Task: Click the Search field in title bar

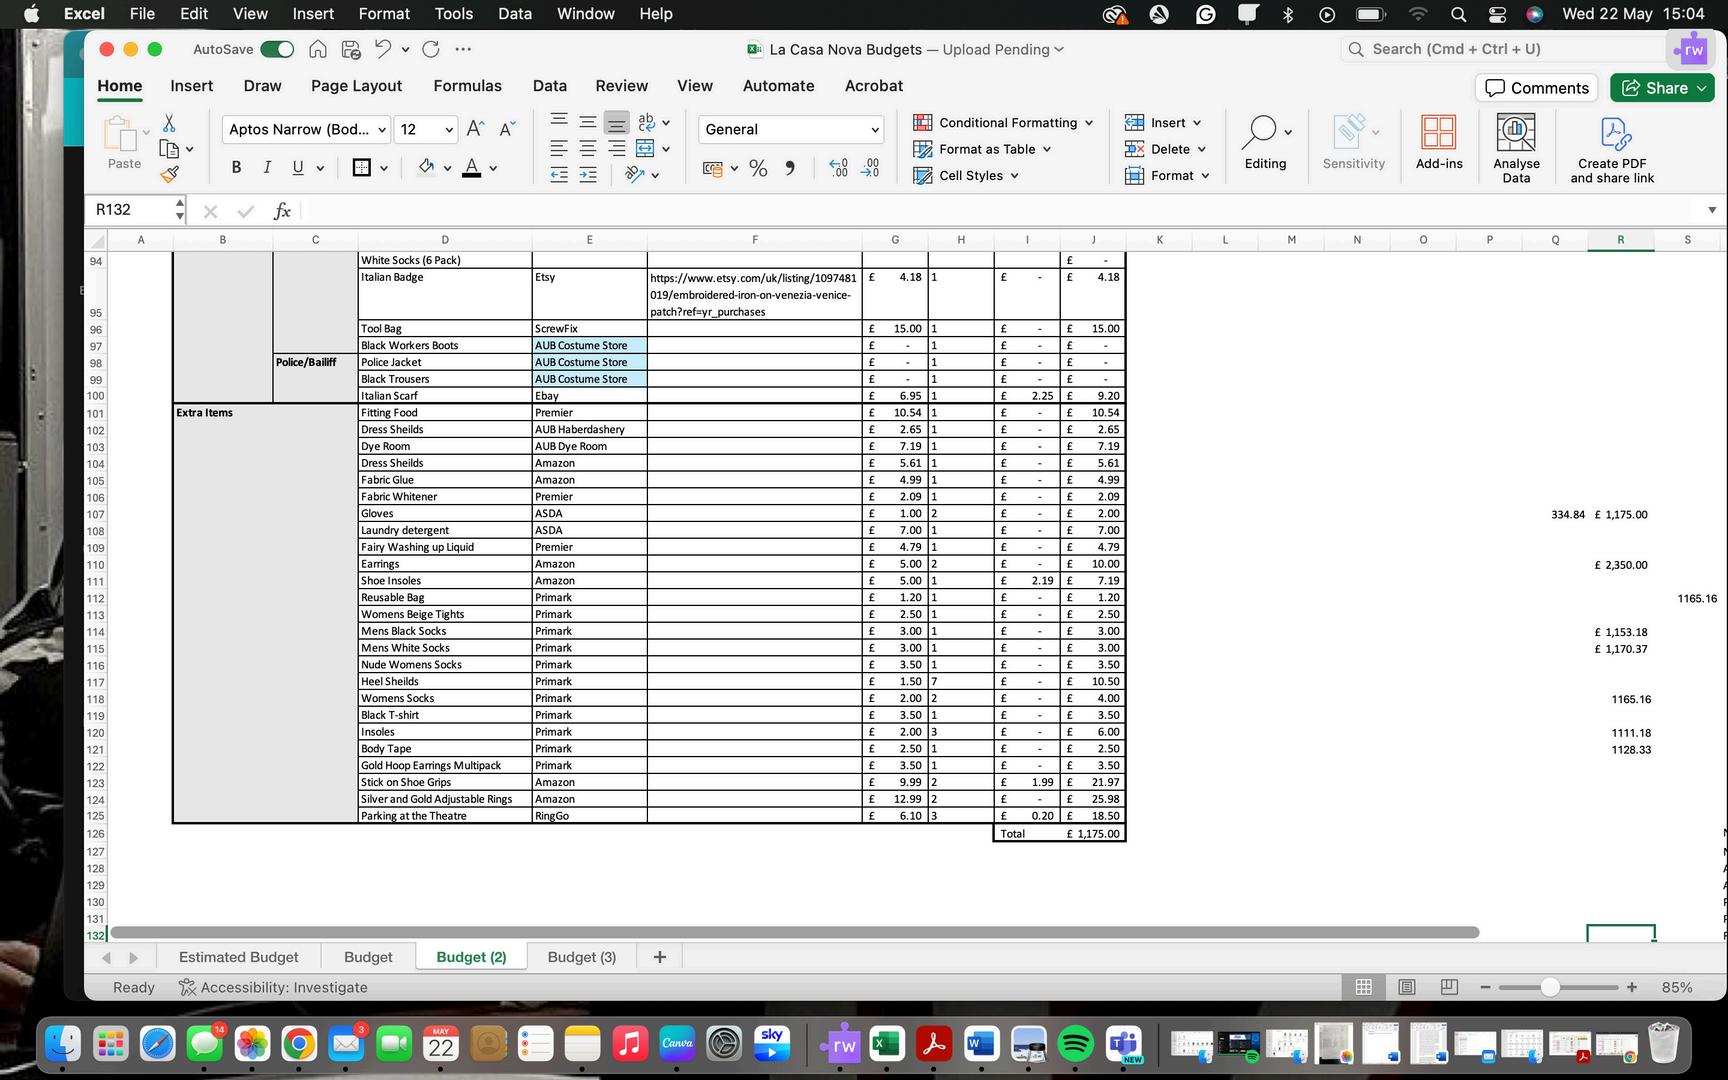Action: (1503, 49)
